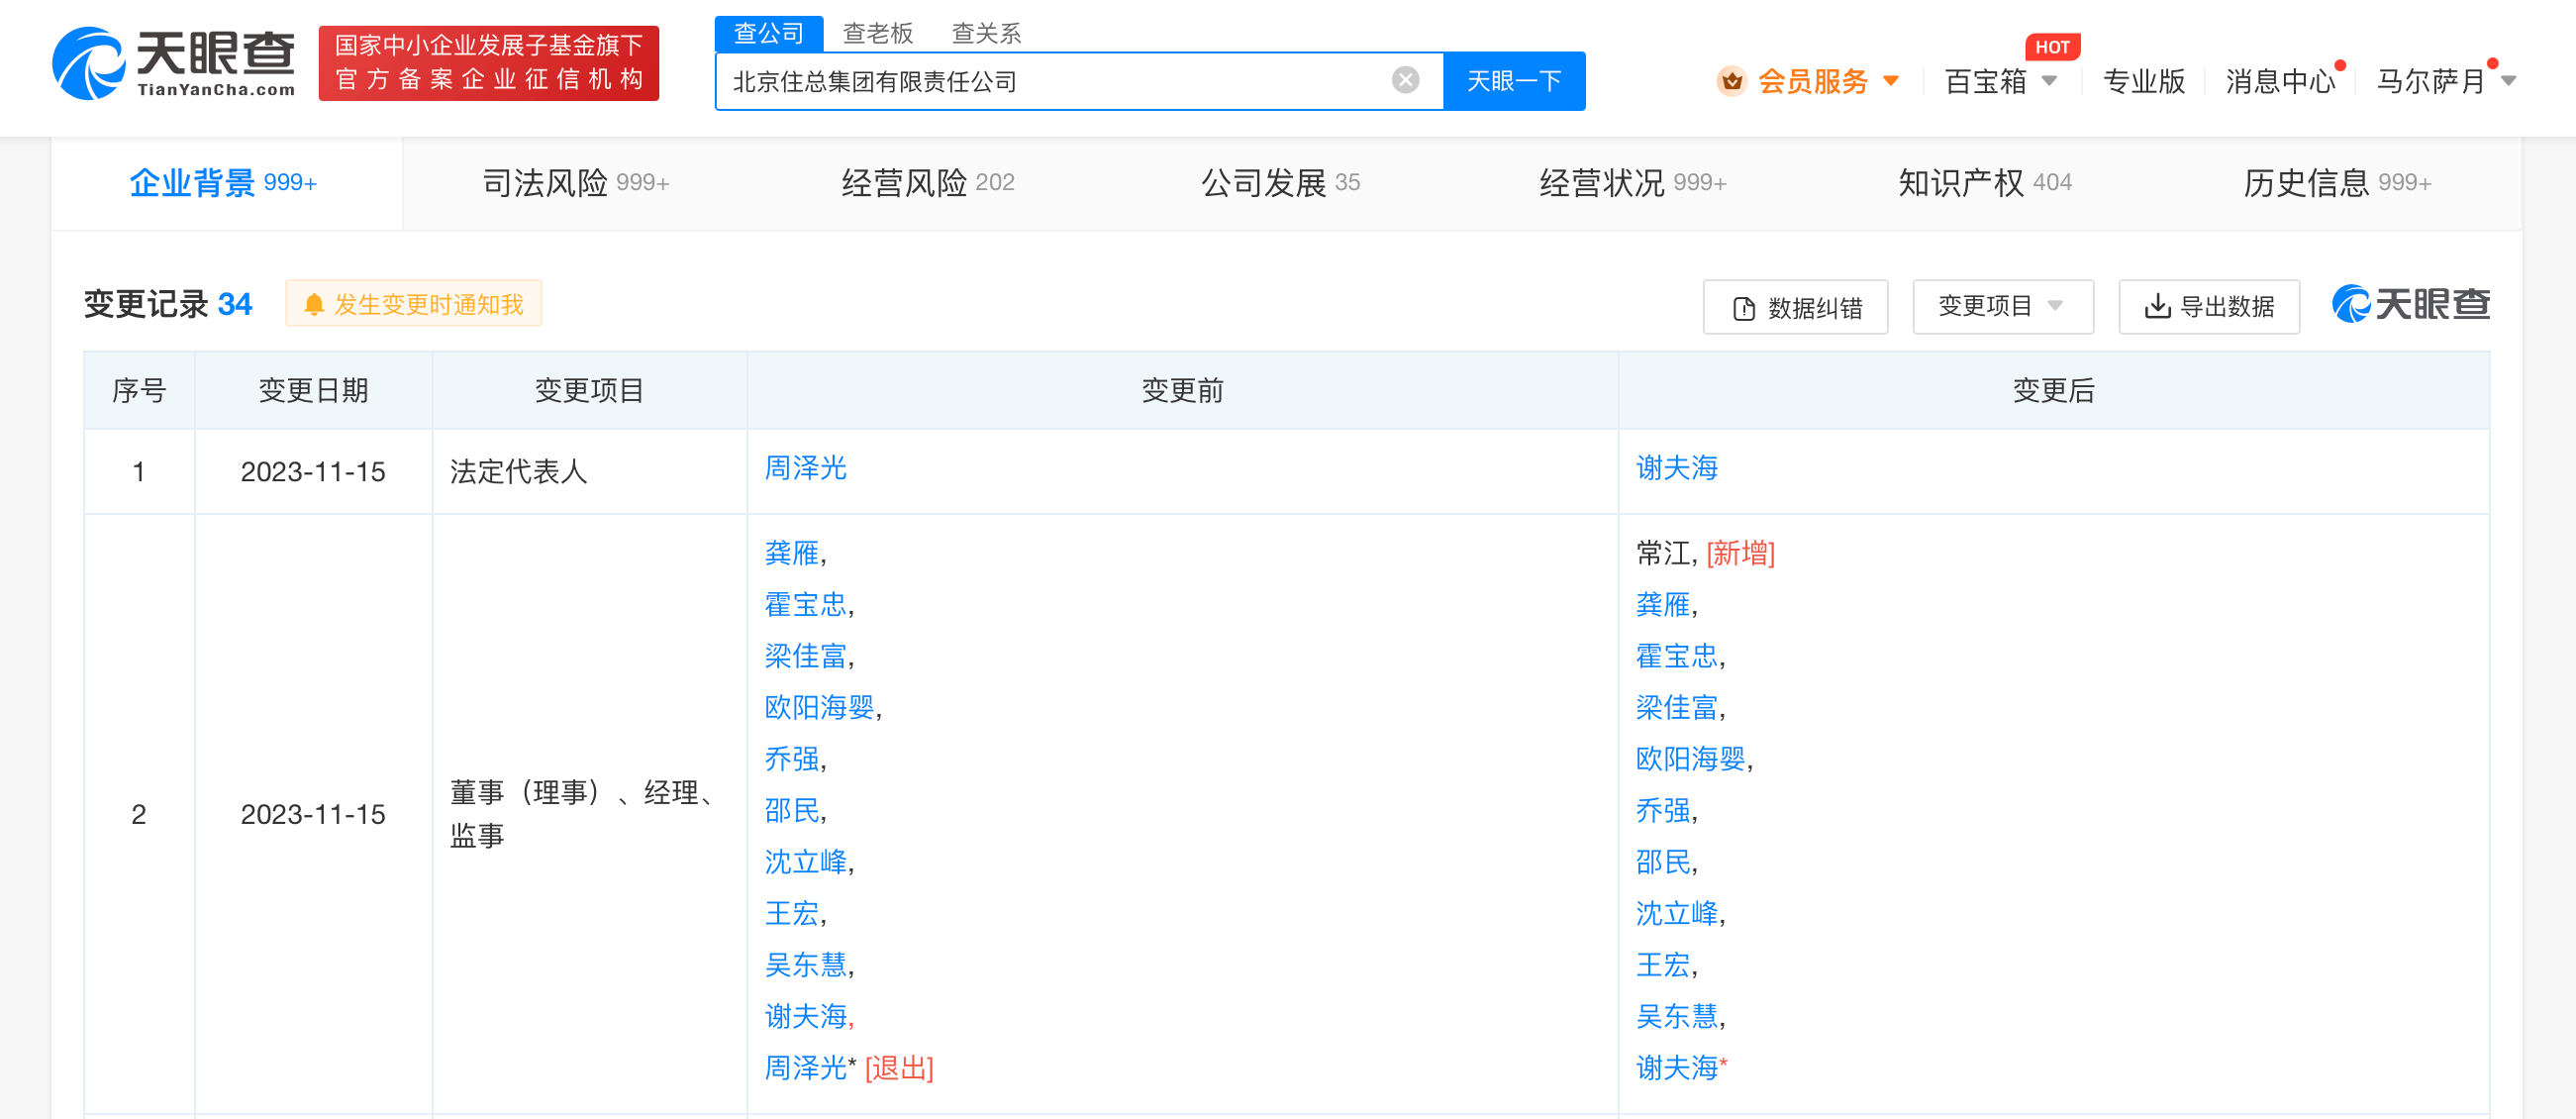Viewport: 2576px width, 1119px height.
Task: Click the 董事（理事）、经理、监事 cell
Action: 590,814
